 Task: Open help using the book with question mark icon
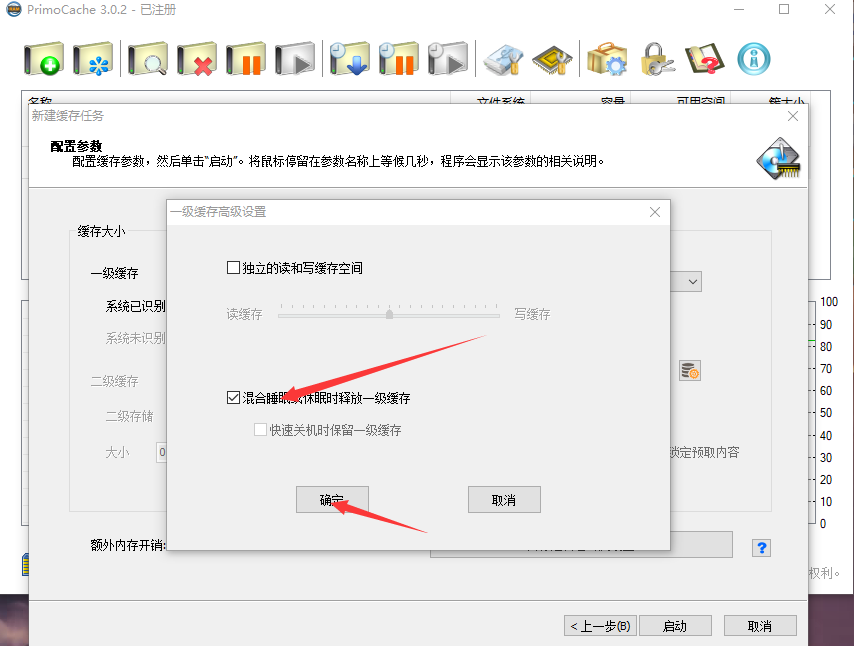coord(705,59)
